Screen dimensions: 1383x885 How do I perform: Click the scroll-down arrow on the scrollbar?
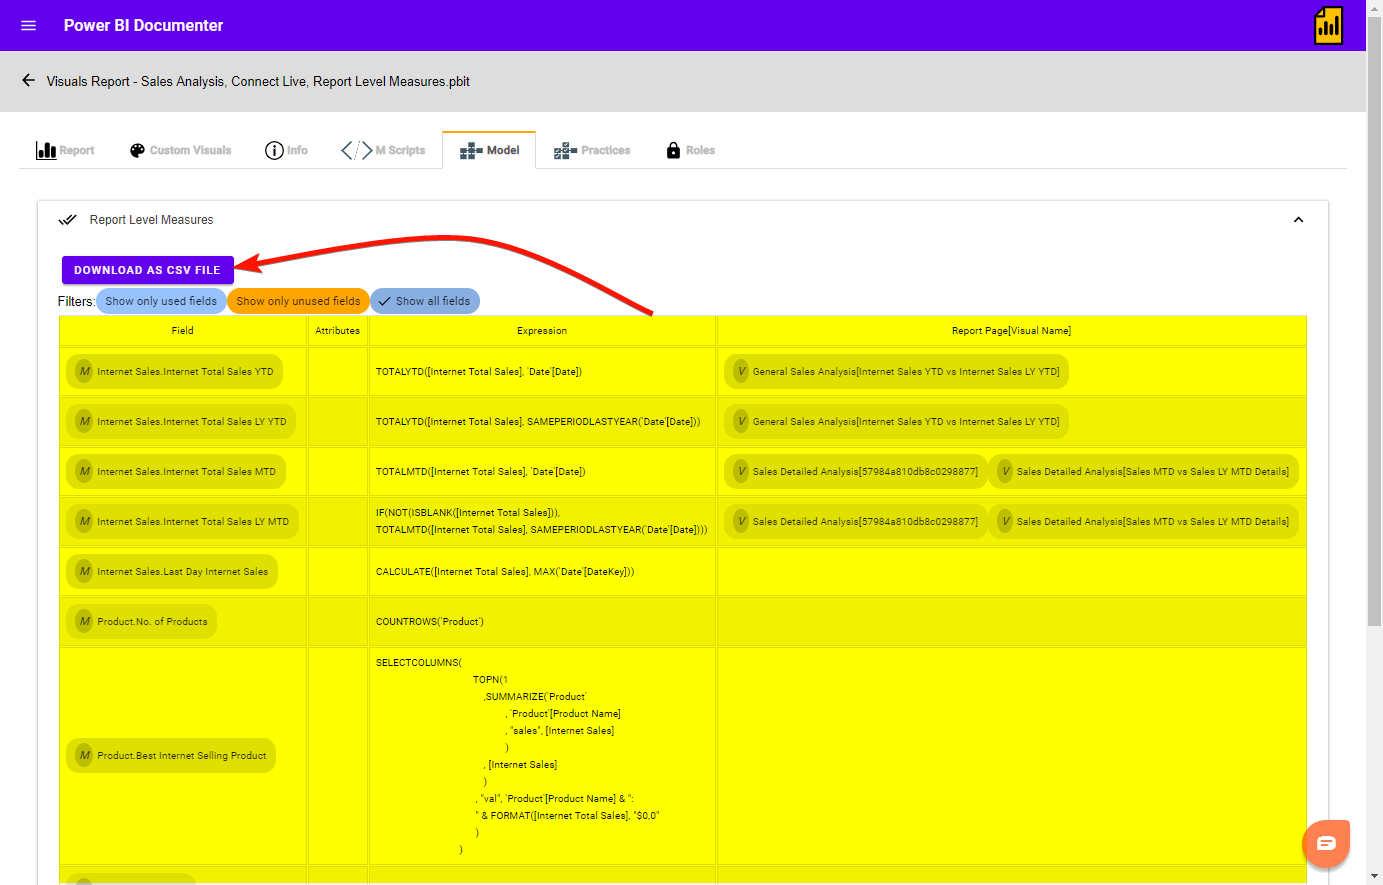[x=1375, y=877]
